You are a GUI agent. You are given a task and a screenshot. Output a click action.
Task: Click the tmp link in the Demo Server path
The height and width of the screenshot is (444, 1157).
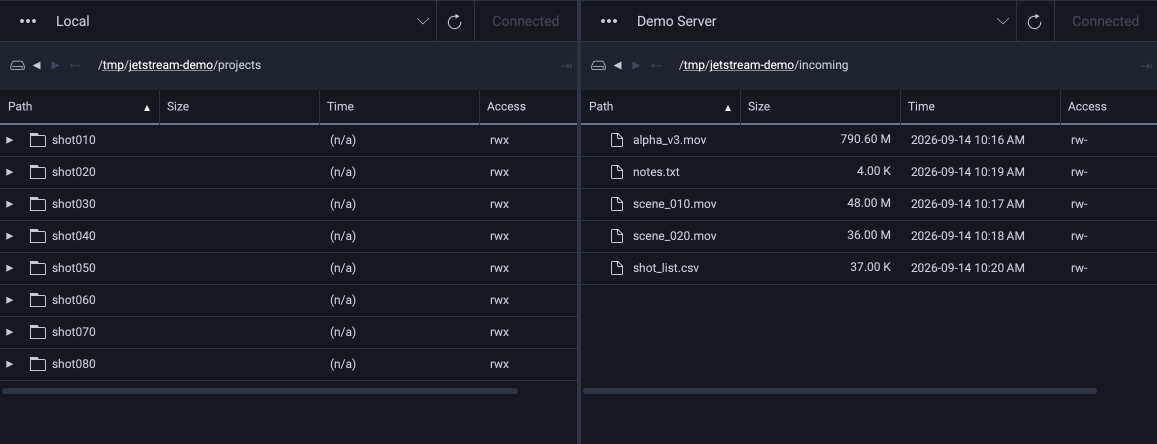[x=694, y=65]
